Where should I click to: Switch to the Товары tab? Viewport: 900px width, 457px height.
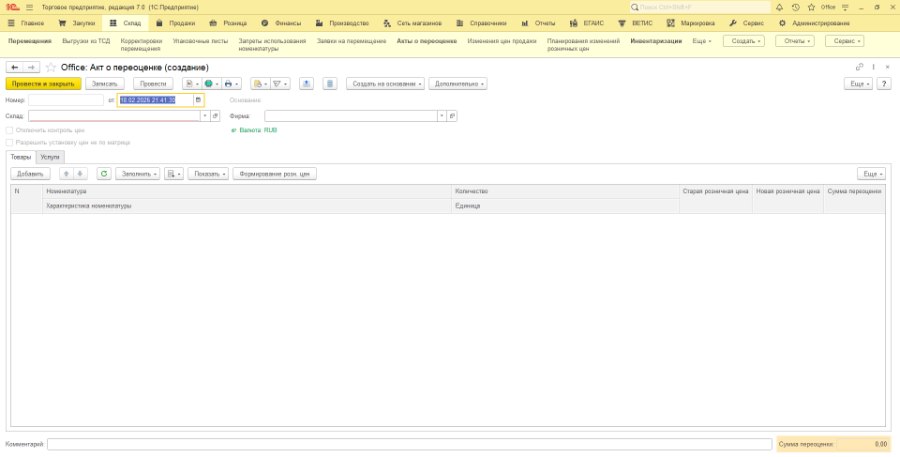21,157
